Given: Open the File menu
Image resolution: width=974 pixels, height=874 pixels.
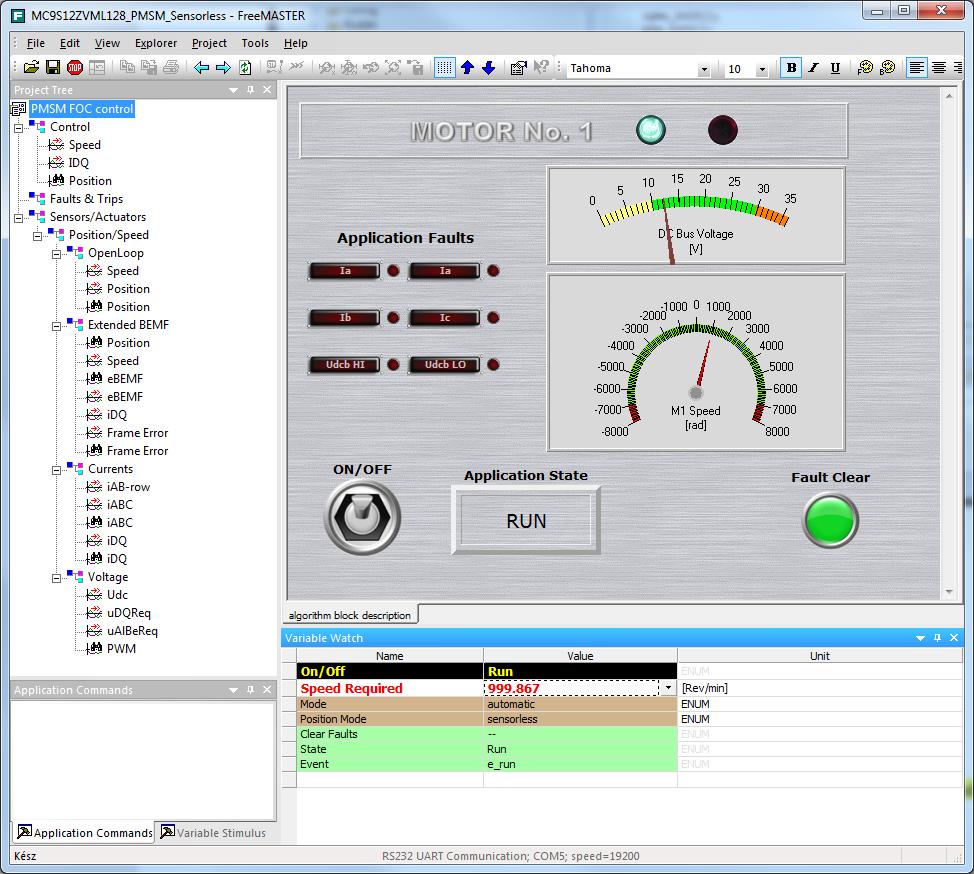Looking at the screenshot, I should [x=36, y=43].
